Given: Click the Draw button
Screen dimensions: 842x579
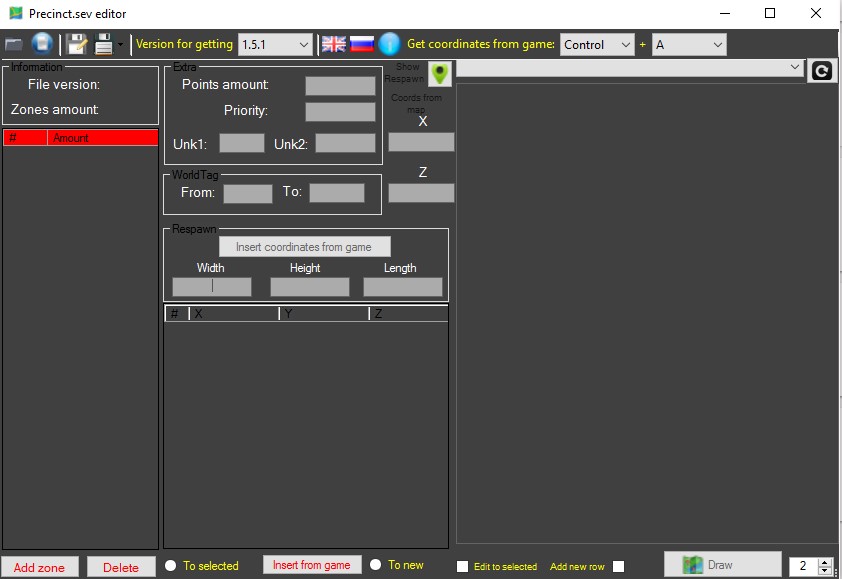Looking at the screenshot, I should [x=723, y=564].
